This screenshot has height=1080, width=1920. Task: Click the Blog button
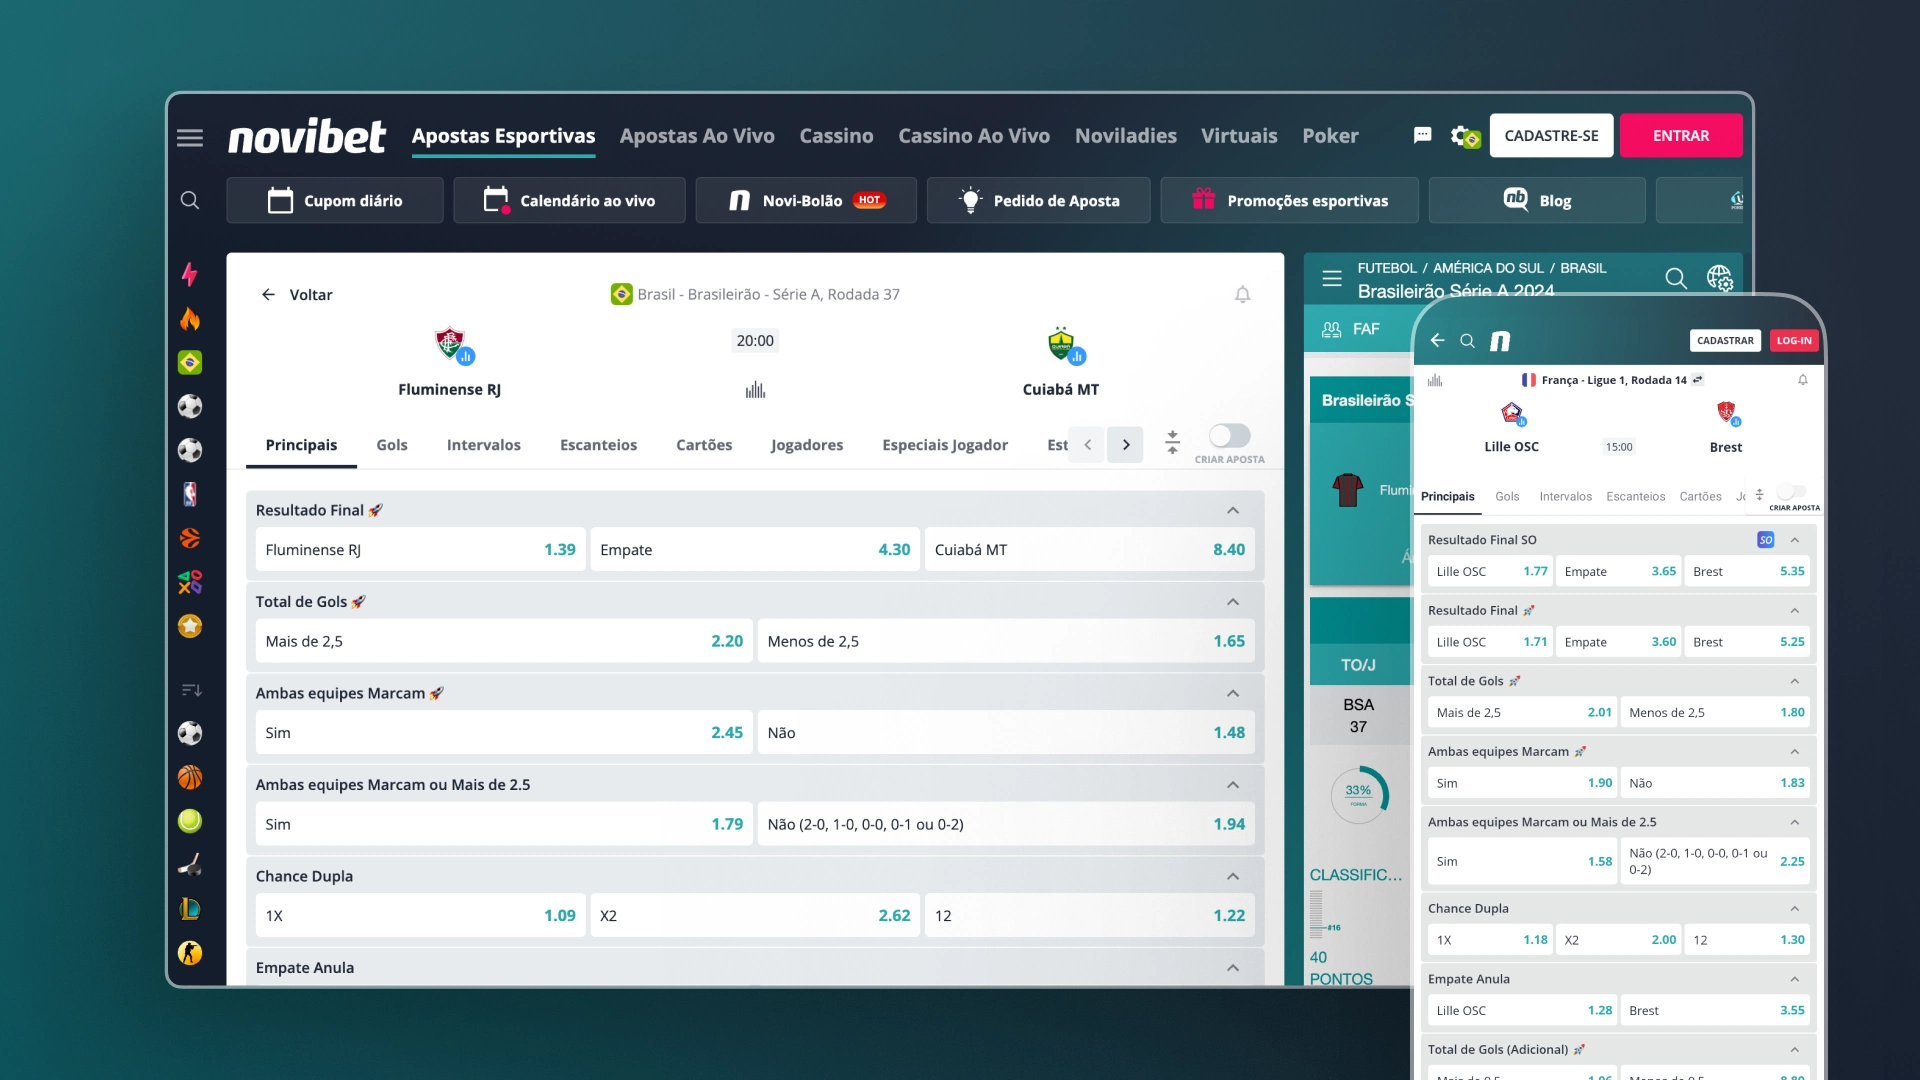point(1537,200)
